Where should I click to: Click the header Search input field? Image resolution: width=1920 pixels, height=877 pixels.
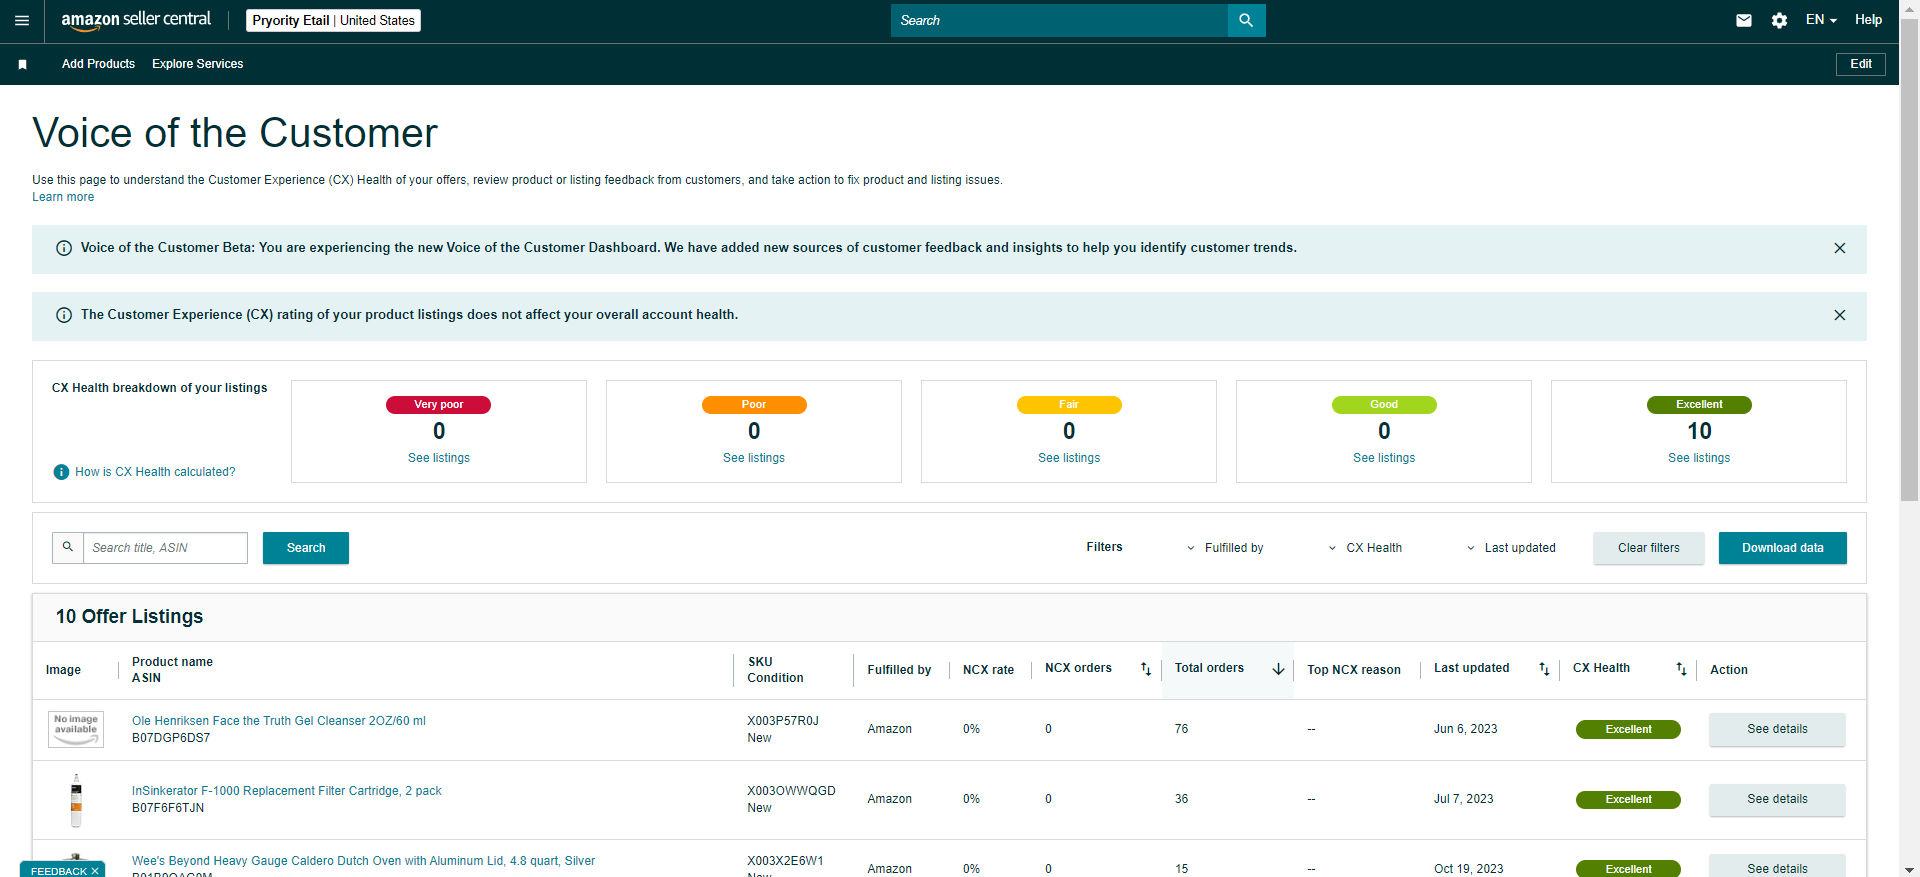click(1059, 20)
